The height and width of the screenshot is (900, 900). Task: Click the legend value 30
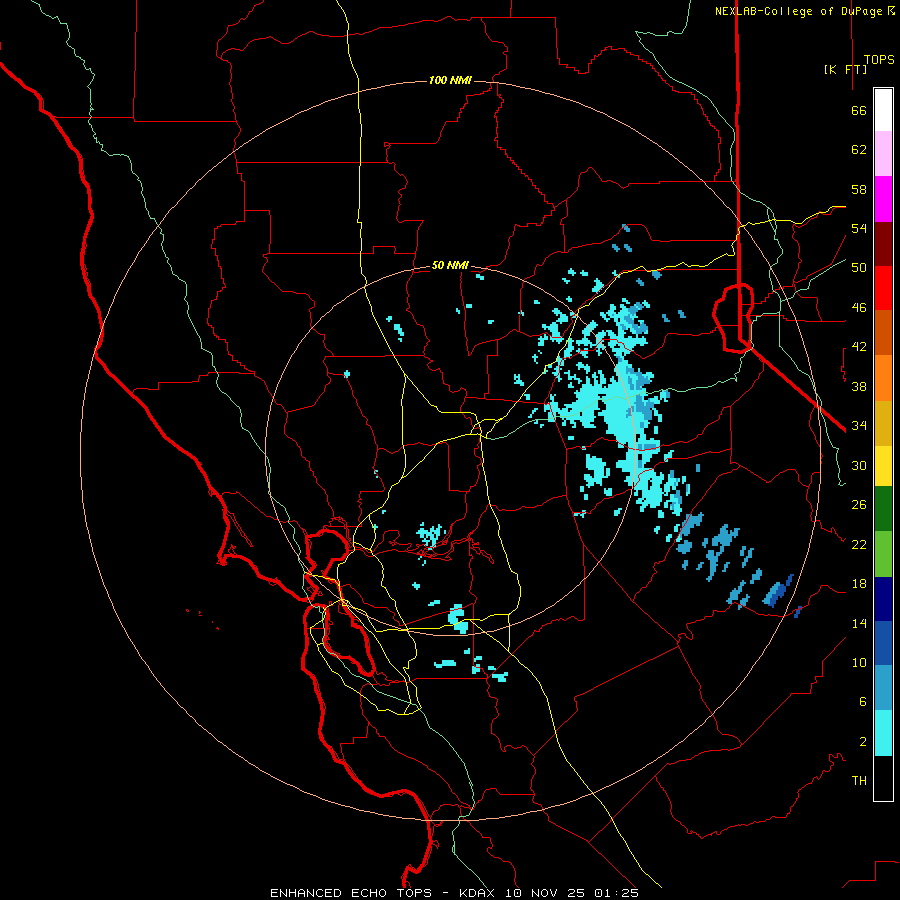coord(859,465)
